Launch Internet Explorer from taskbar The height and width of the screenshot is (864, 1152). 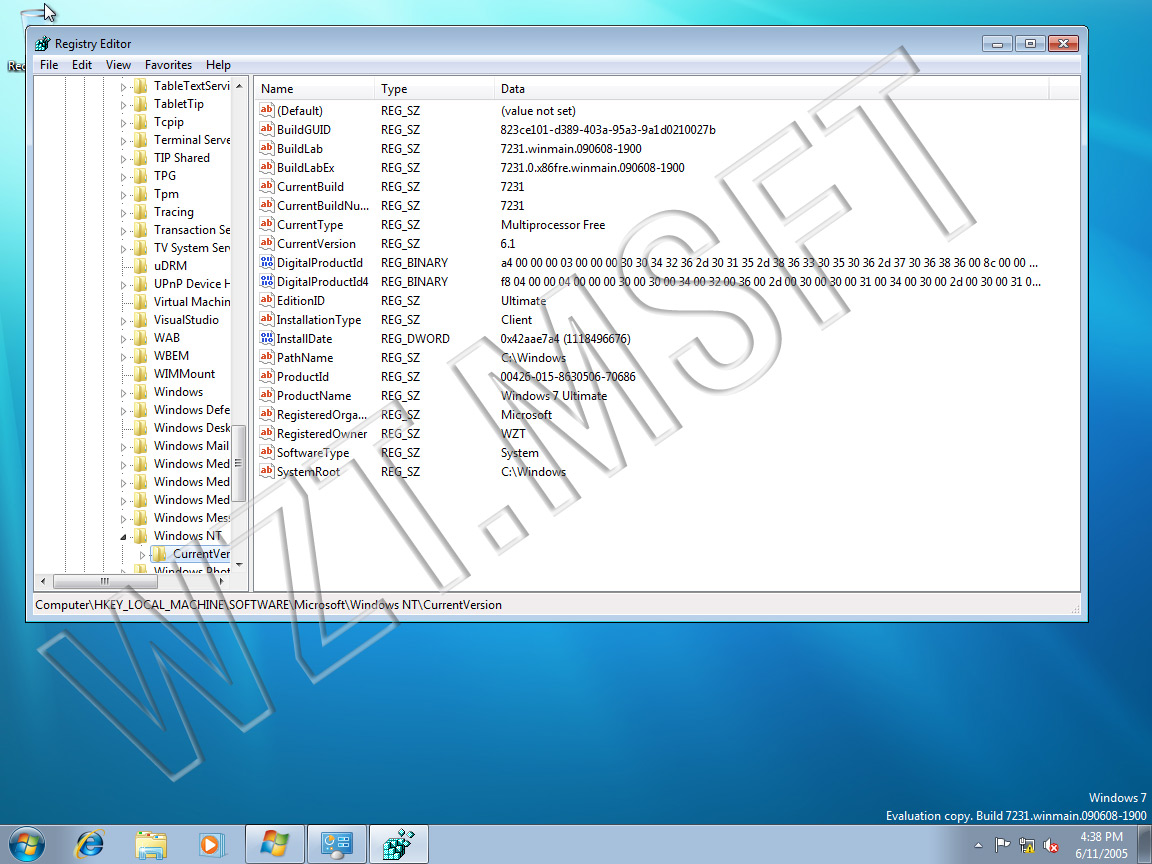point(90,844)
